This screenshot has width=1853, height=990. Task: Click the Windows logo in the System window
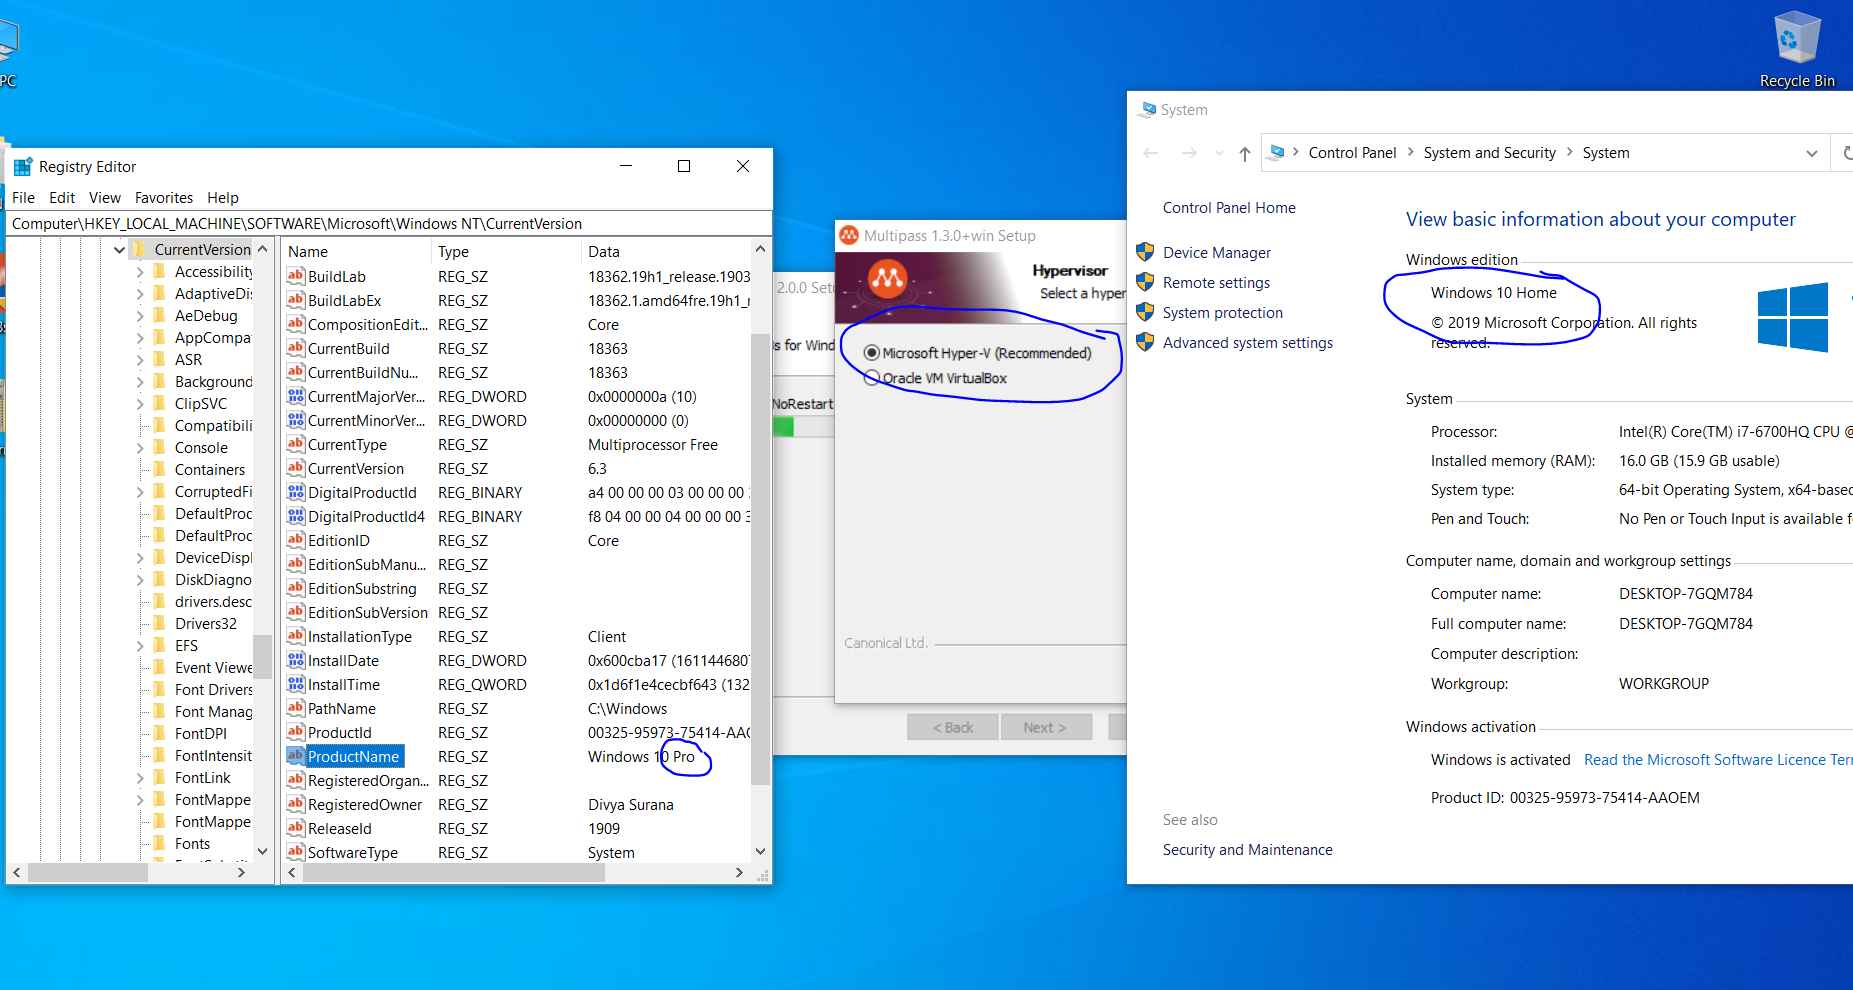click(x=1792, y=317)
